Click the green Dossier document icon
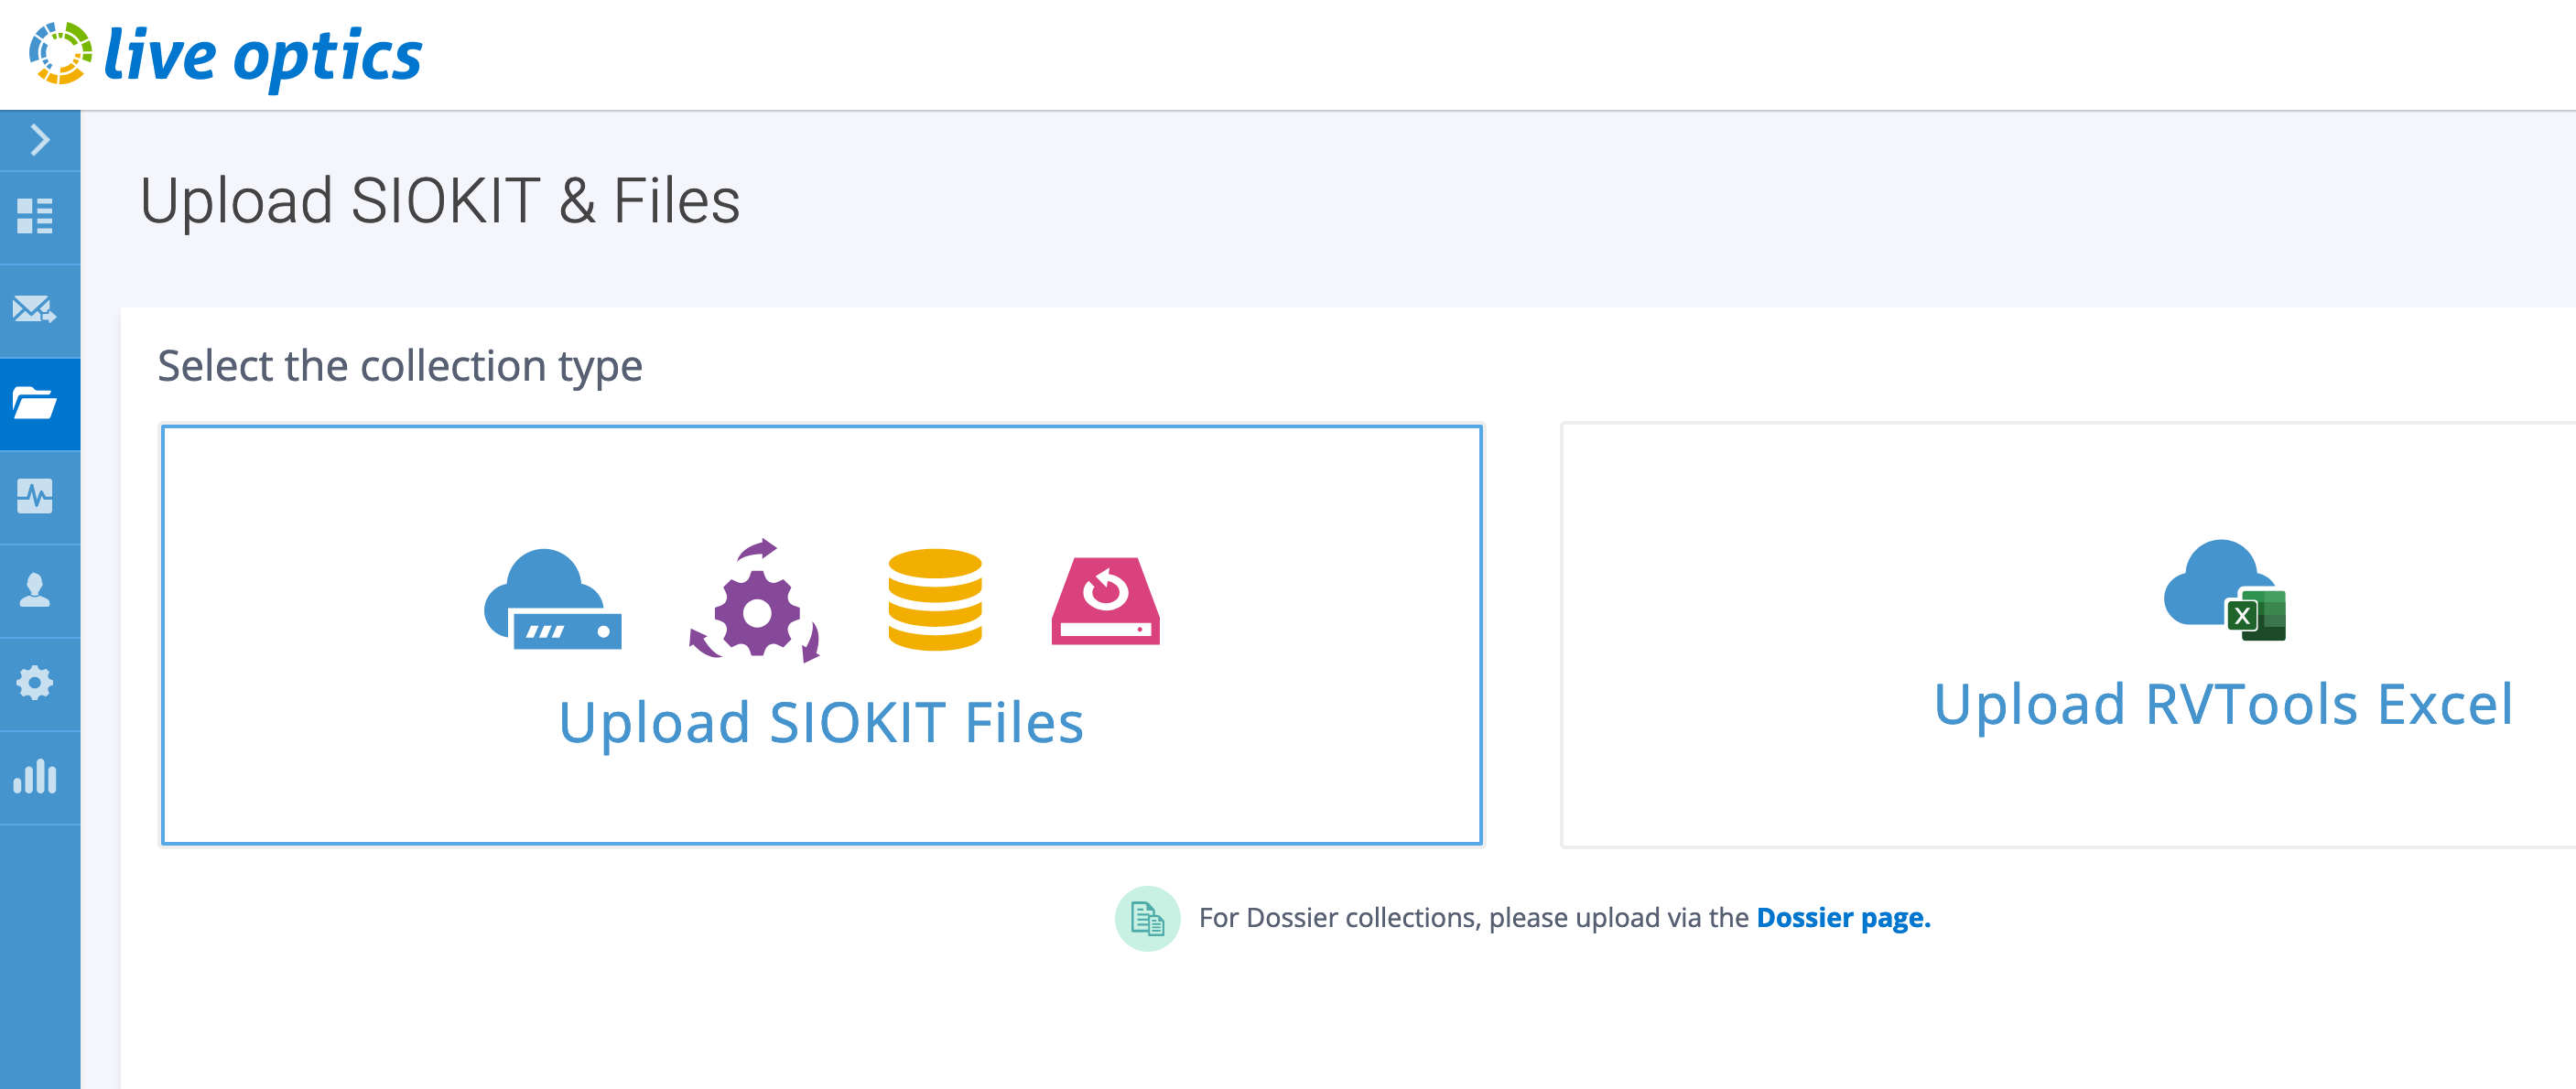This screenshot has width=2576, height=1089. [1146, 918]
